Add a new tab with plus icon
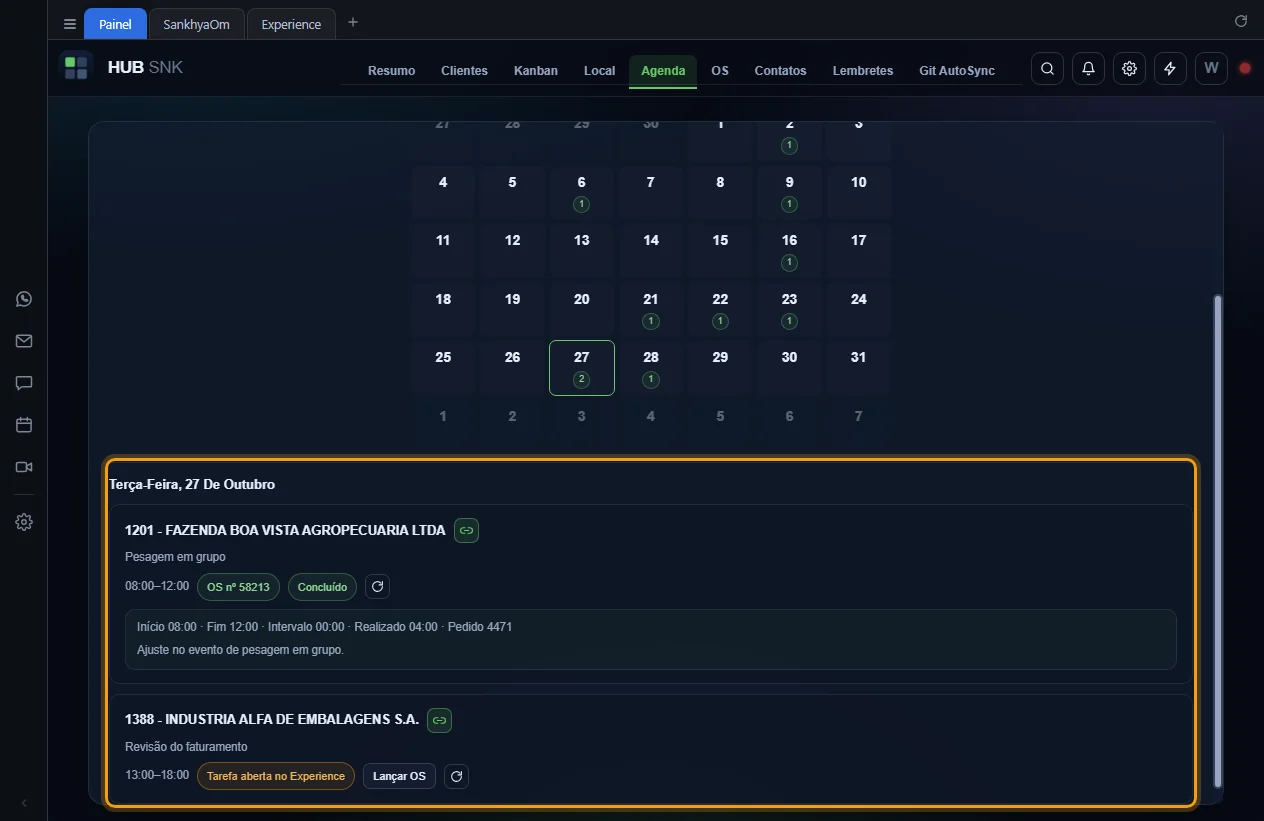Image resolution: width=1264 pixels, height=821 pixels. tap(352, 23)
